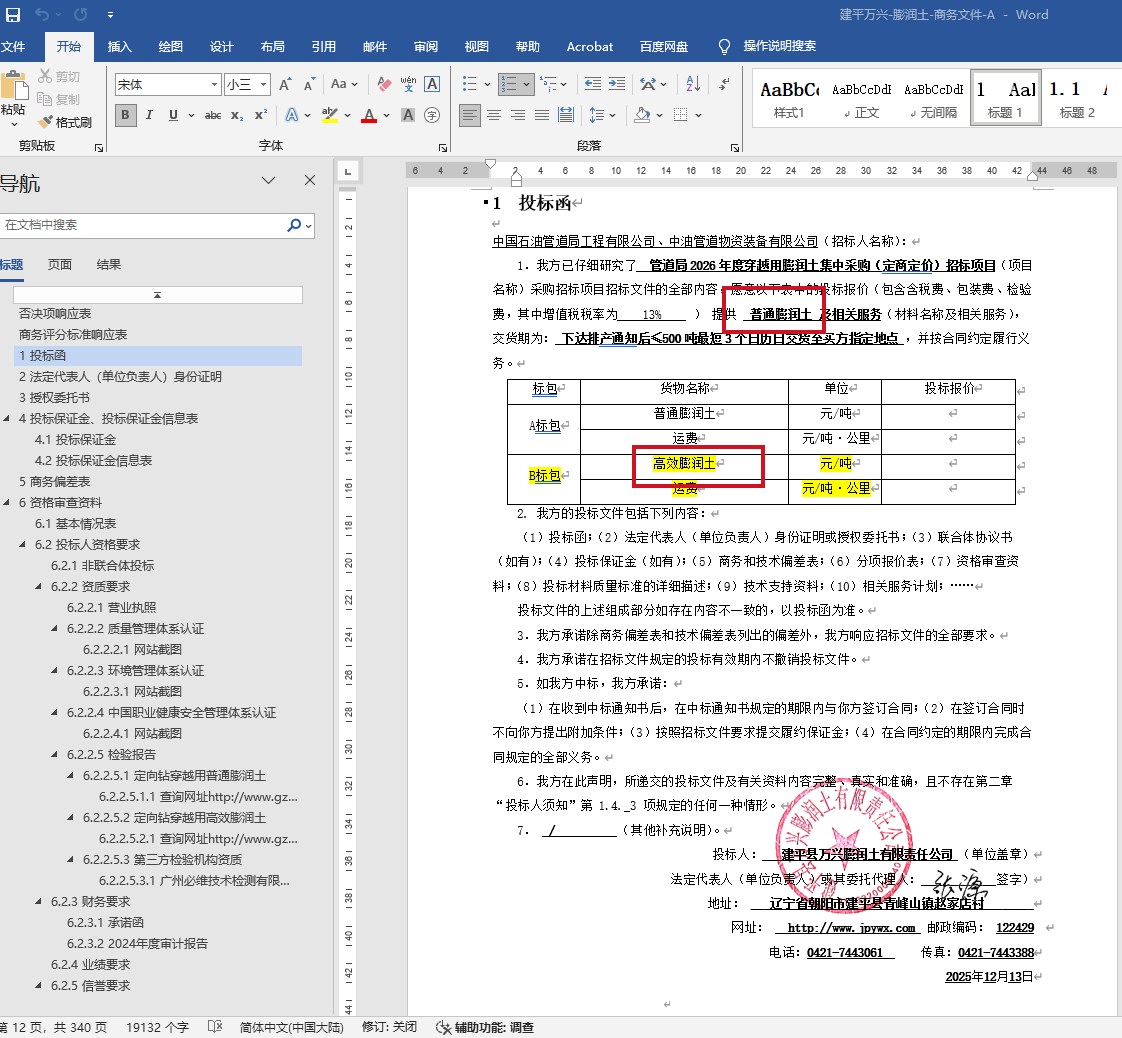Toggle track changes 修订: 关闭 status
This screenshot has height=1038, width=1122.
(389, 1027)
